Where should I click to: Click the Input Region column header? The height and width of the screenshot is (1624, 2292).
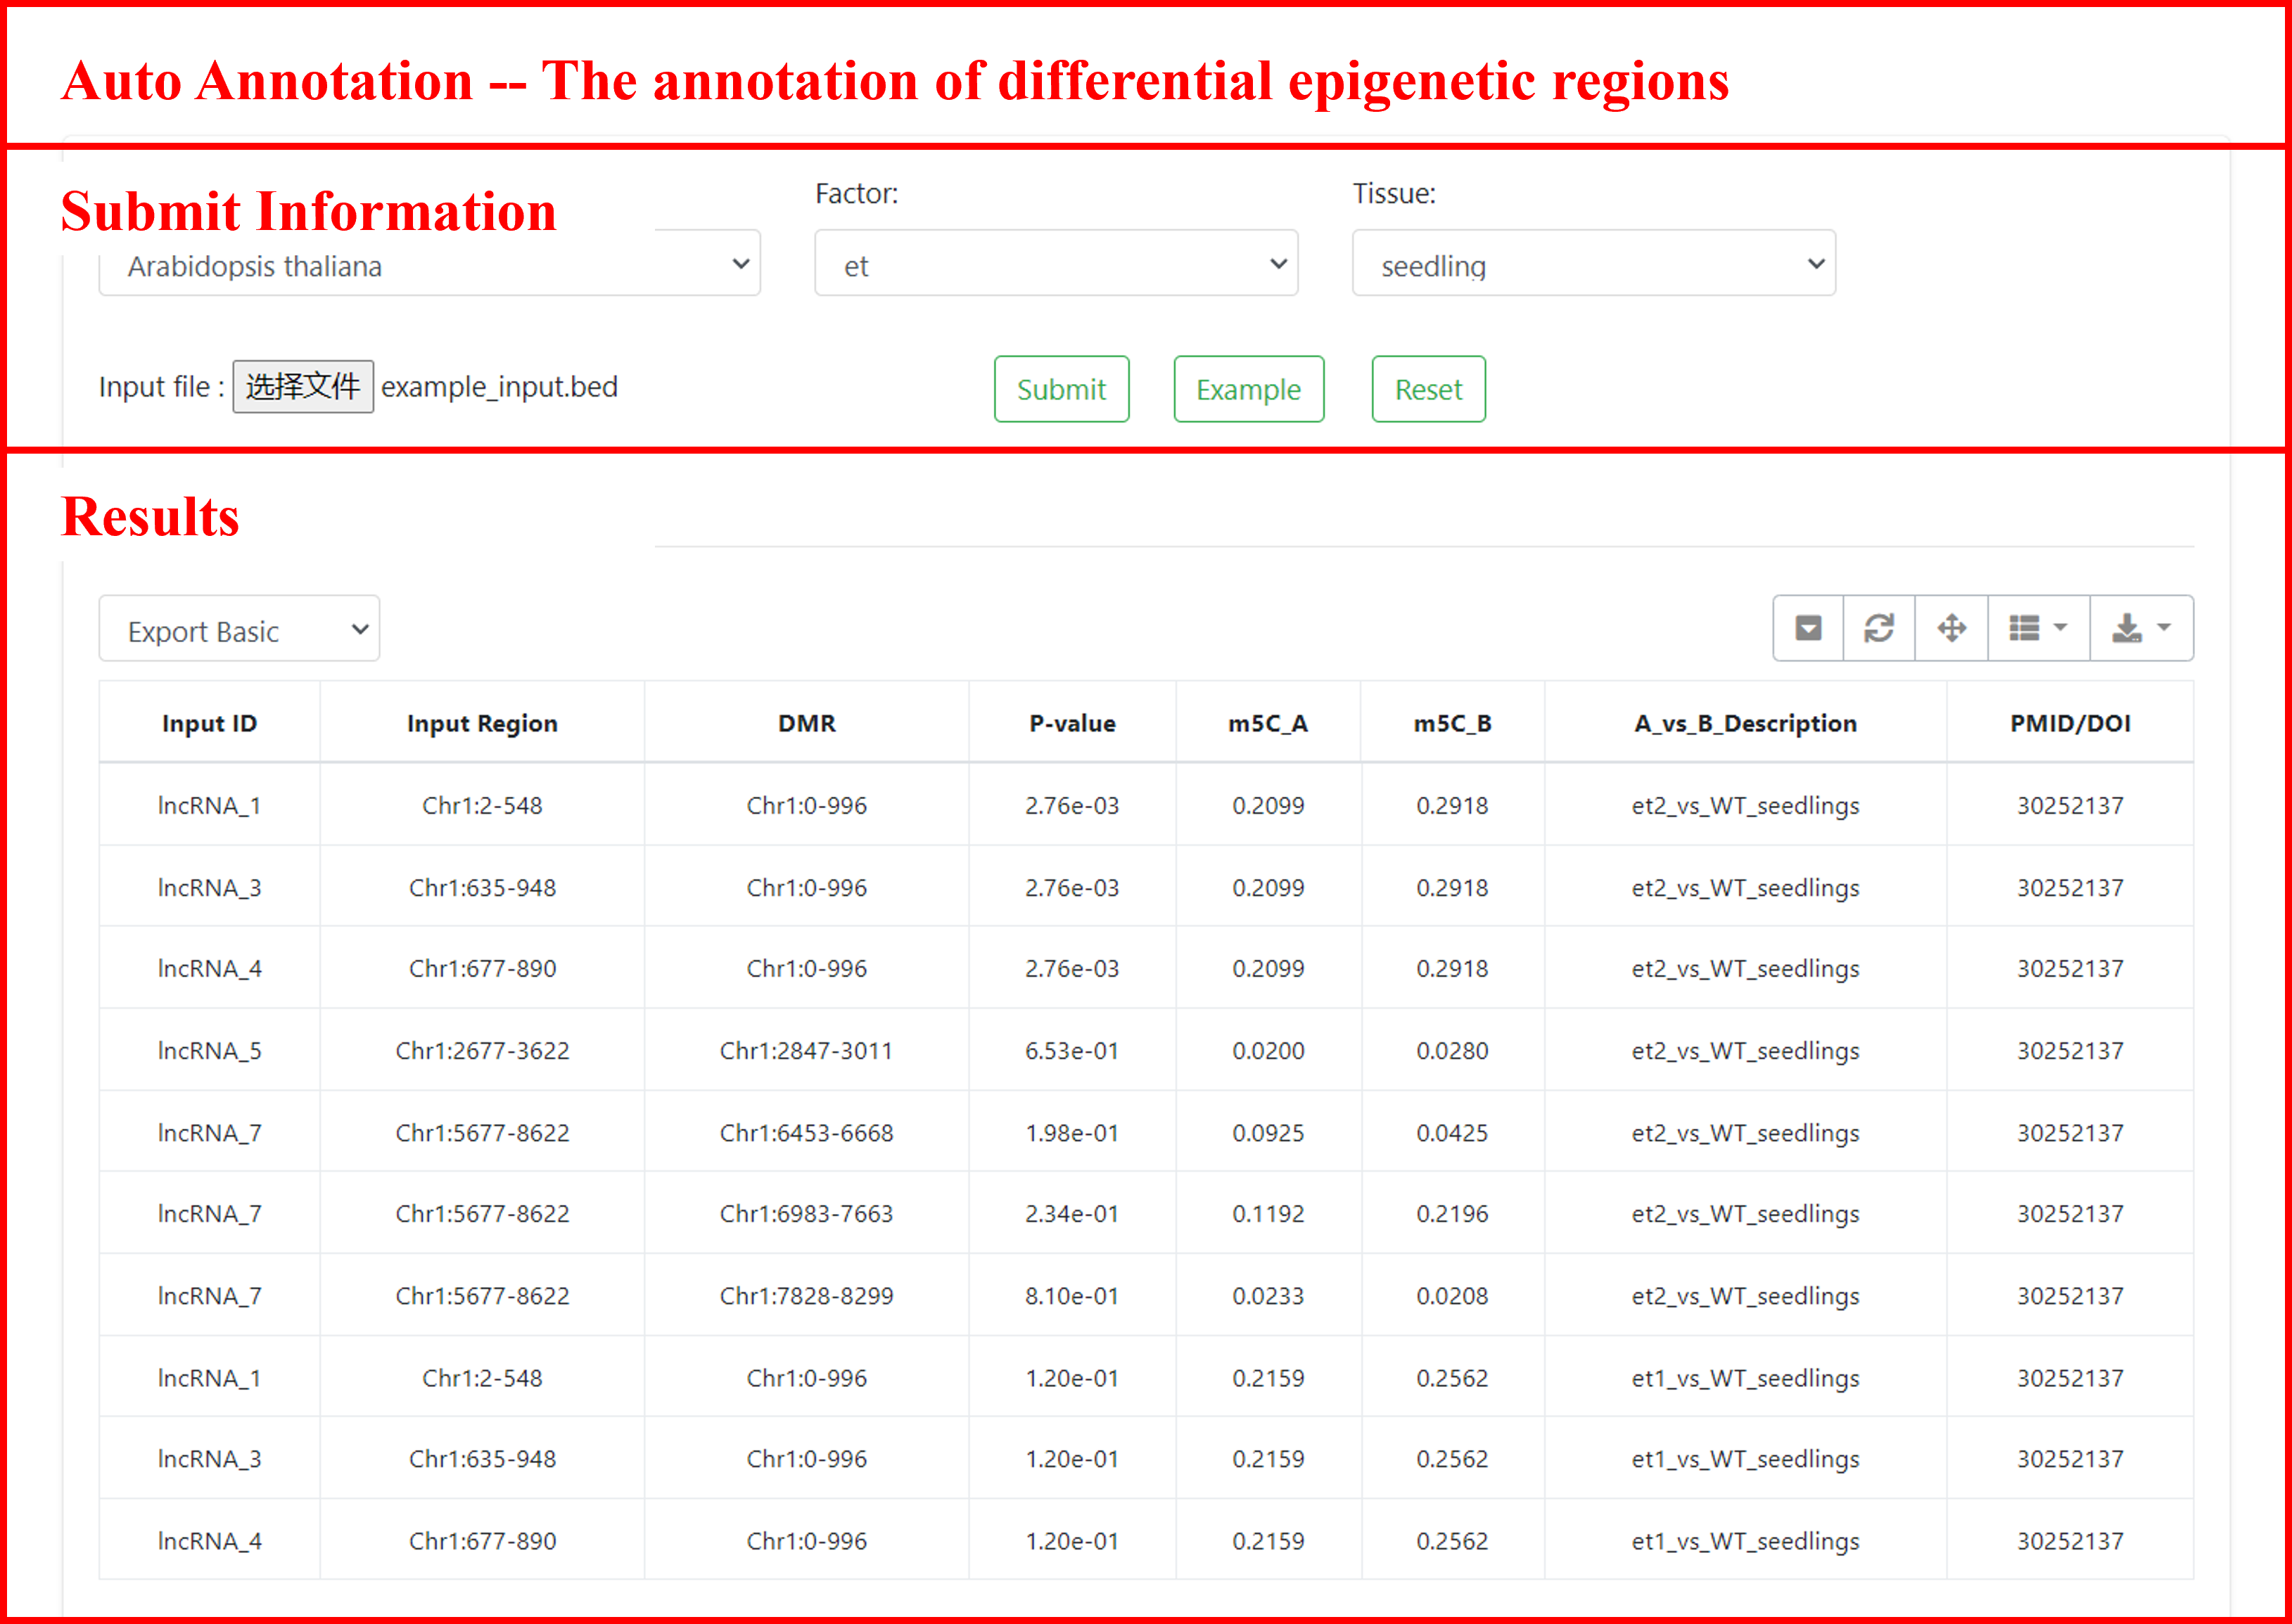click(x=482, y=723)
